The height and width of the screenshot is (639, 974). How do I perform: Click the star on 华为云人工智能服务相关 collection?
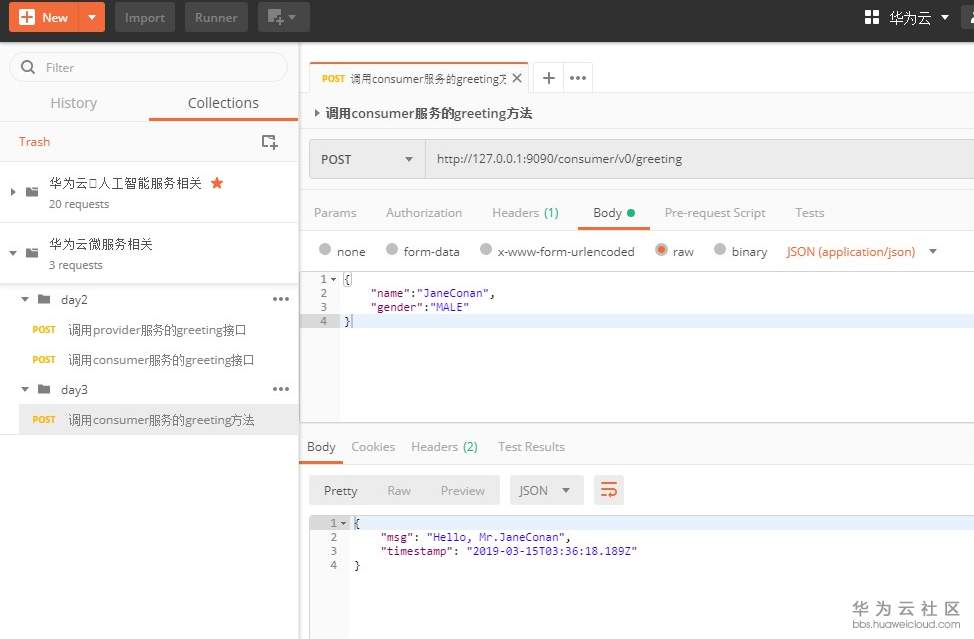217,183
